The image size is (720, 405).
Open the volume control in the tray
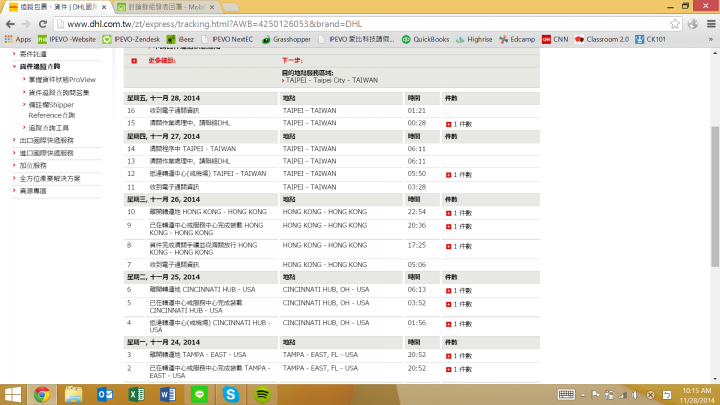(x=636, y=395)
